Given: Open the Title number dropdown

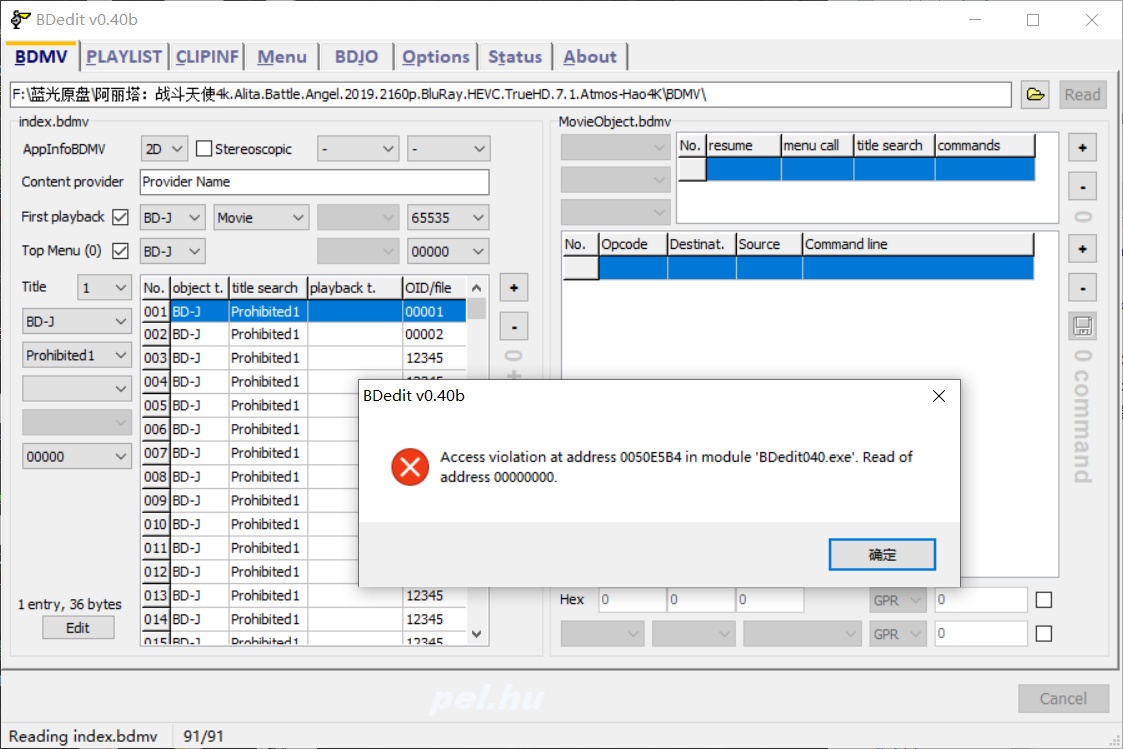Looking at the screenshot, I should 104,288.
